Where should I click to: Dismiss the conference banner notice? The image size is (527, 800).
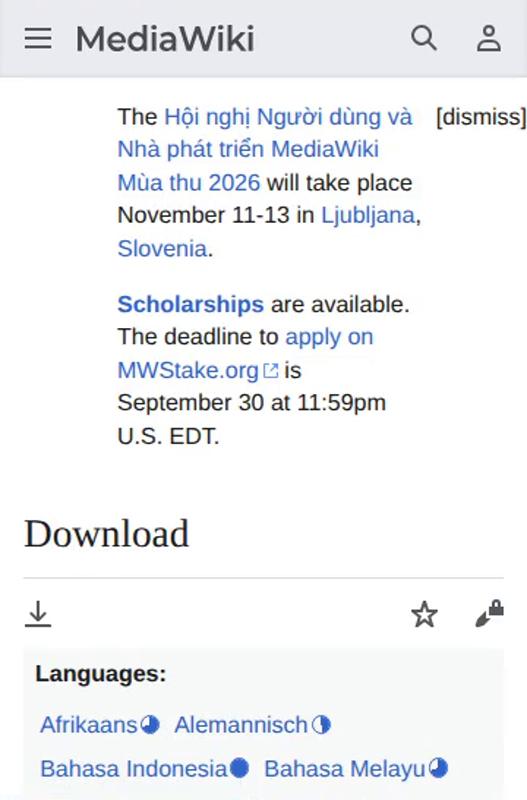point(481,116)
